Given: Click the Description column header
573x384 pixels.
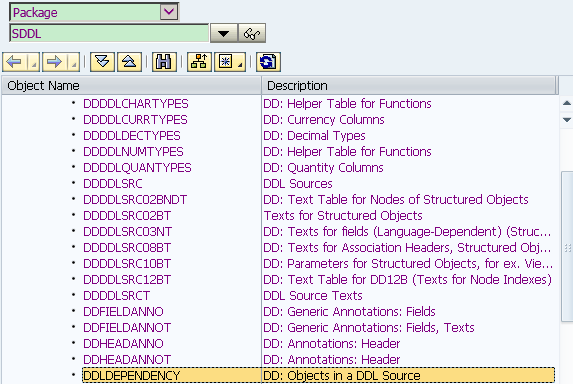Looking at the screenshot, I should click(409, 85).
